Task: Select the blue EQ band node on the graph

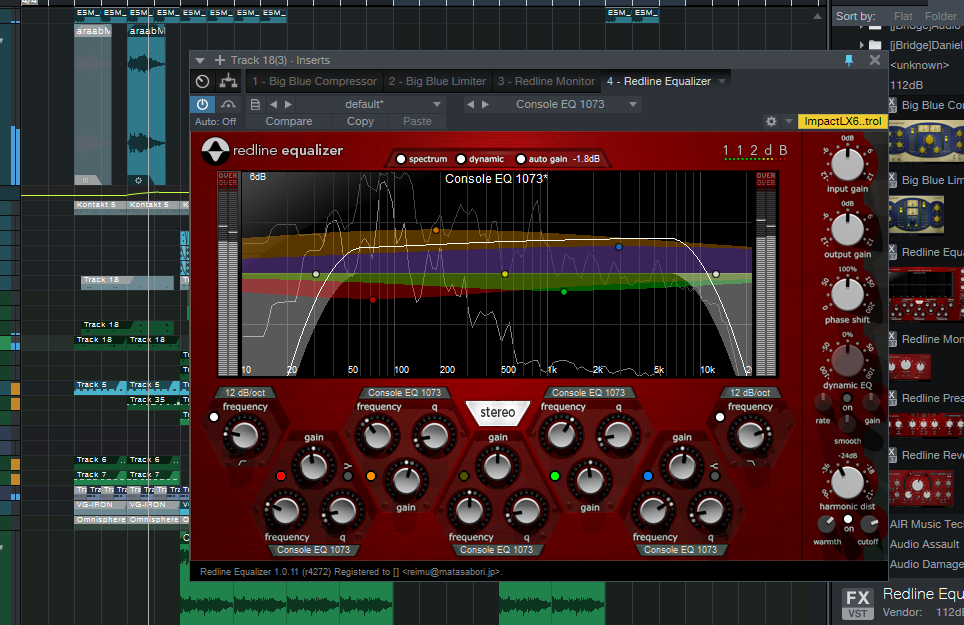Action: [619, 247]
